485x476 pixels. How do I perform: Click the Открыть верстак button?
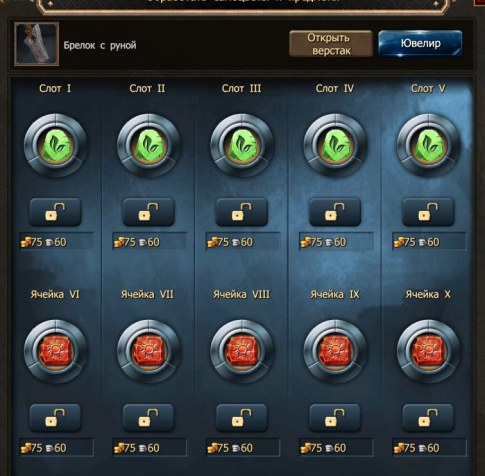[x=331, y=44]
